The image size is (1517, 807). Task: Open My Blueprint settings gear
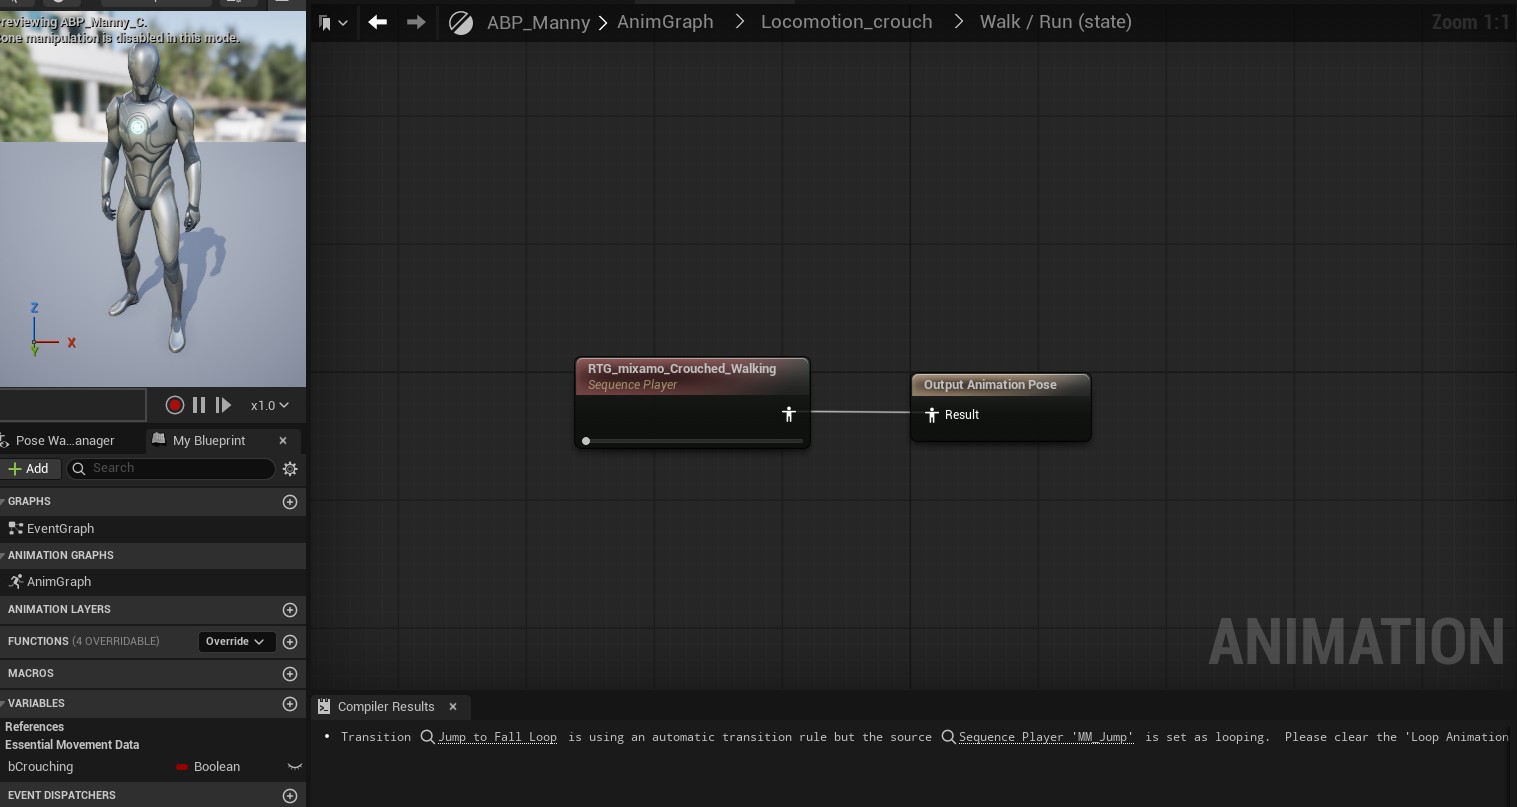coord(290,469)
